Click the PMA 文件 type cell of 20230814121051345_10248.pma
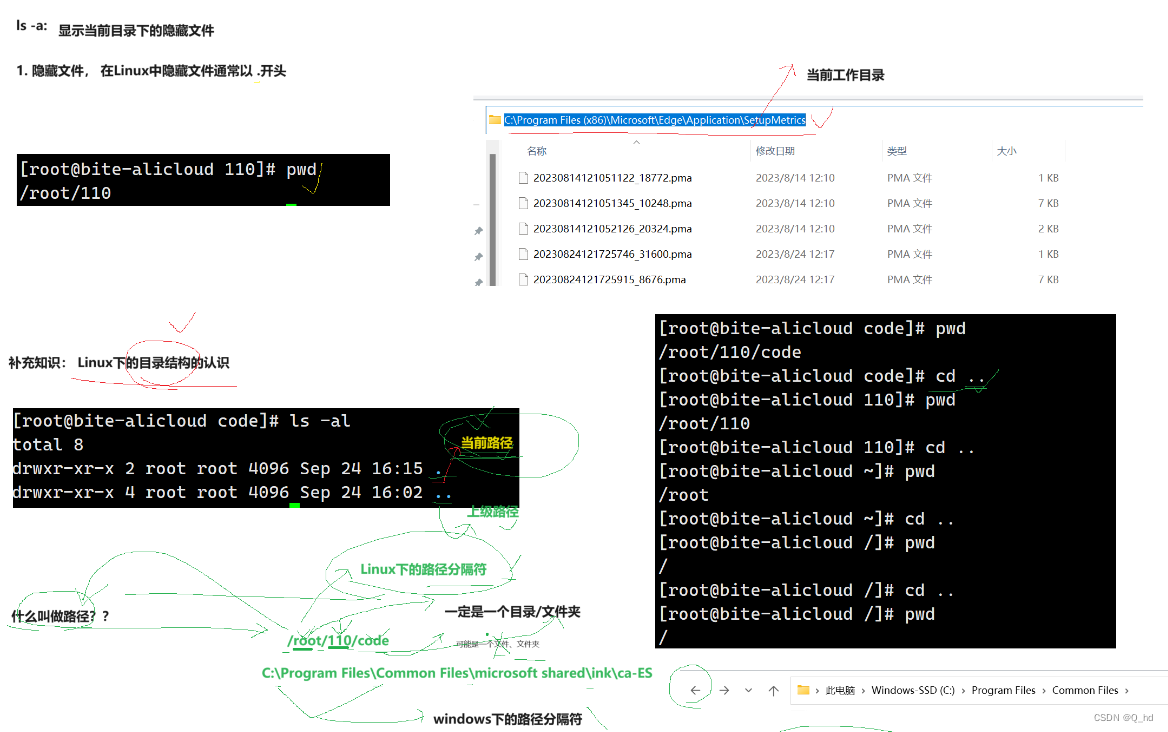This screenshot has width=1168, height=732. click(x=909, y=203)
